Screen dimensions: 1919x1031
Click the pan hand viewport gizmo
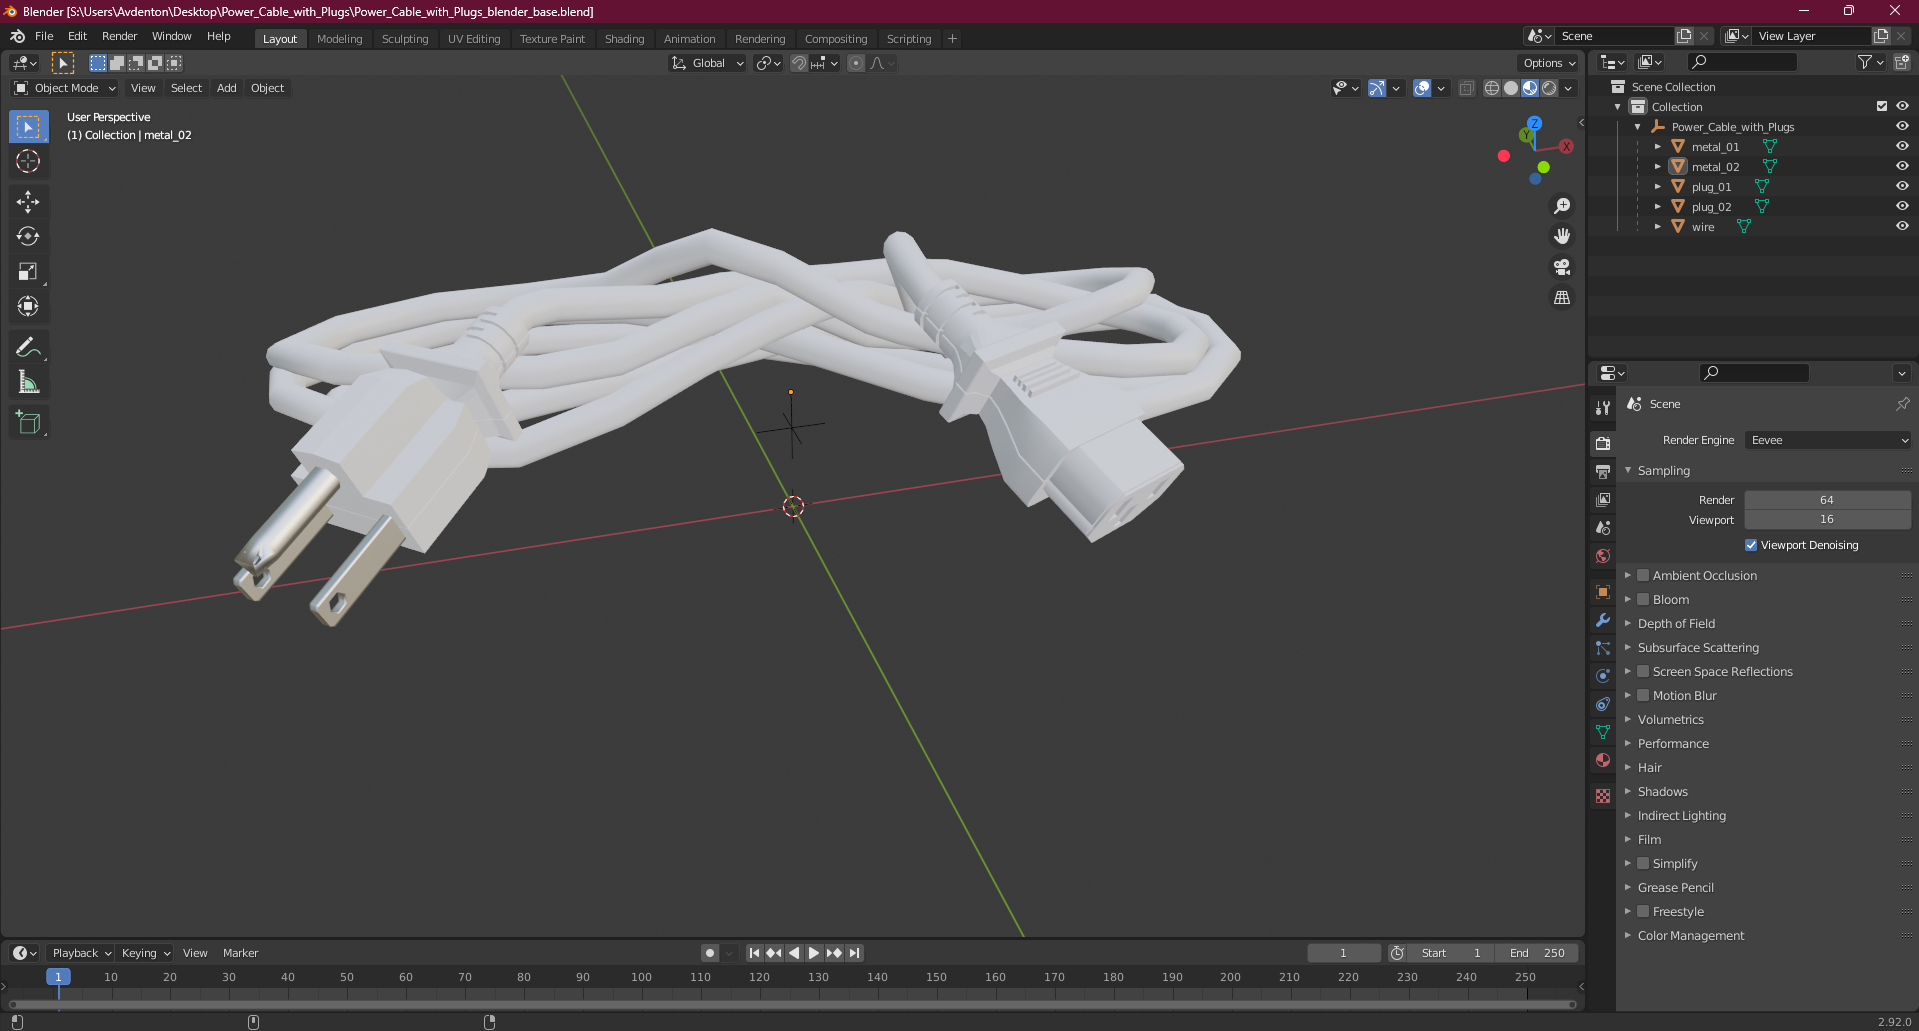1562,237
